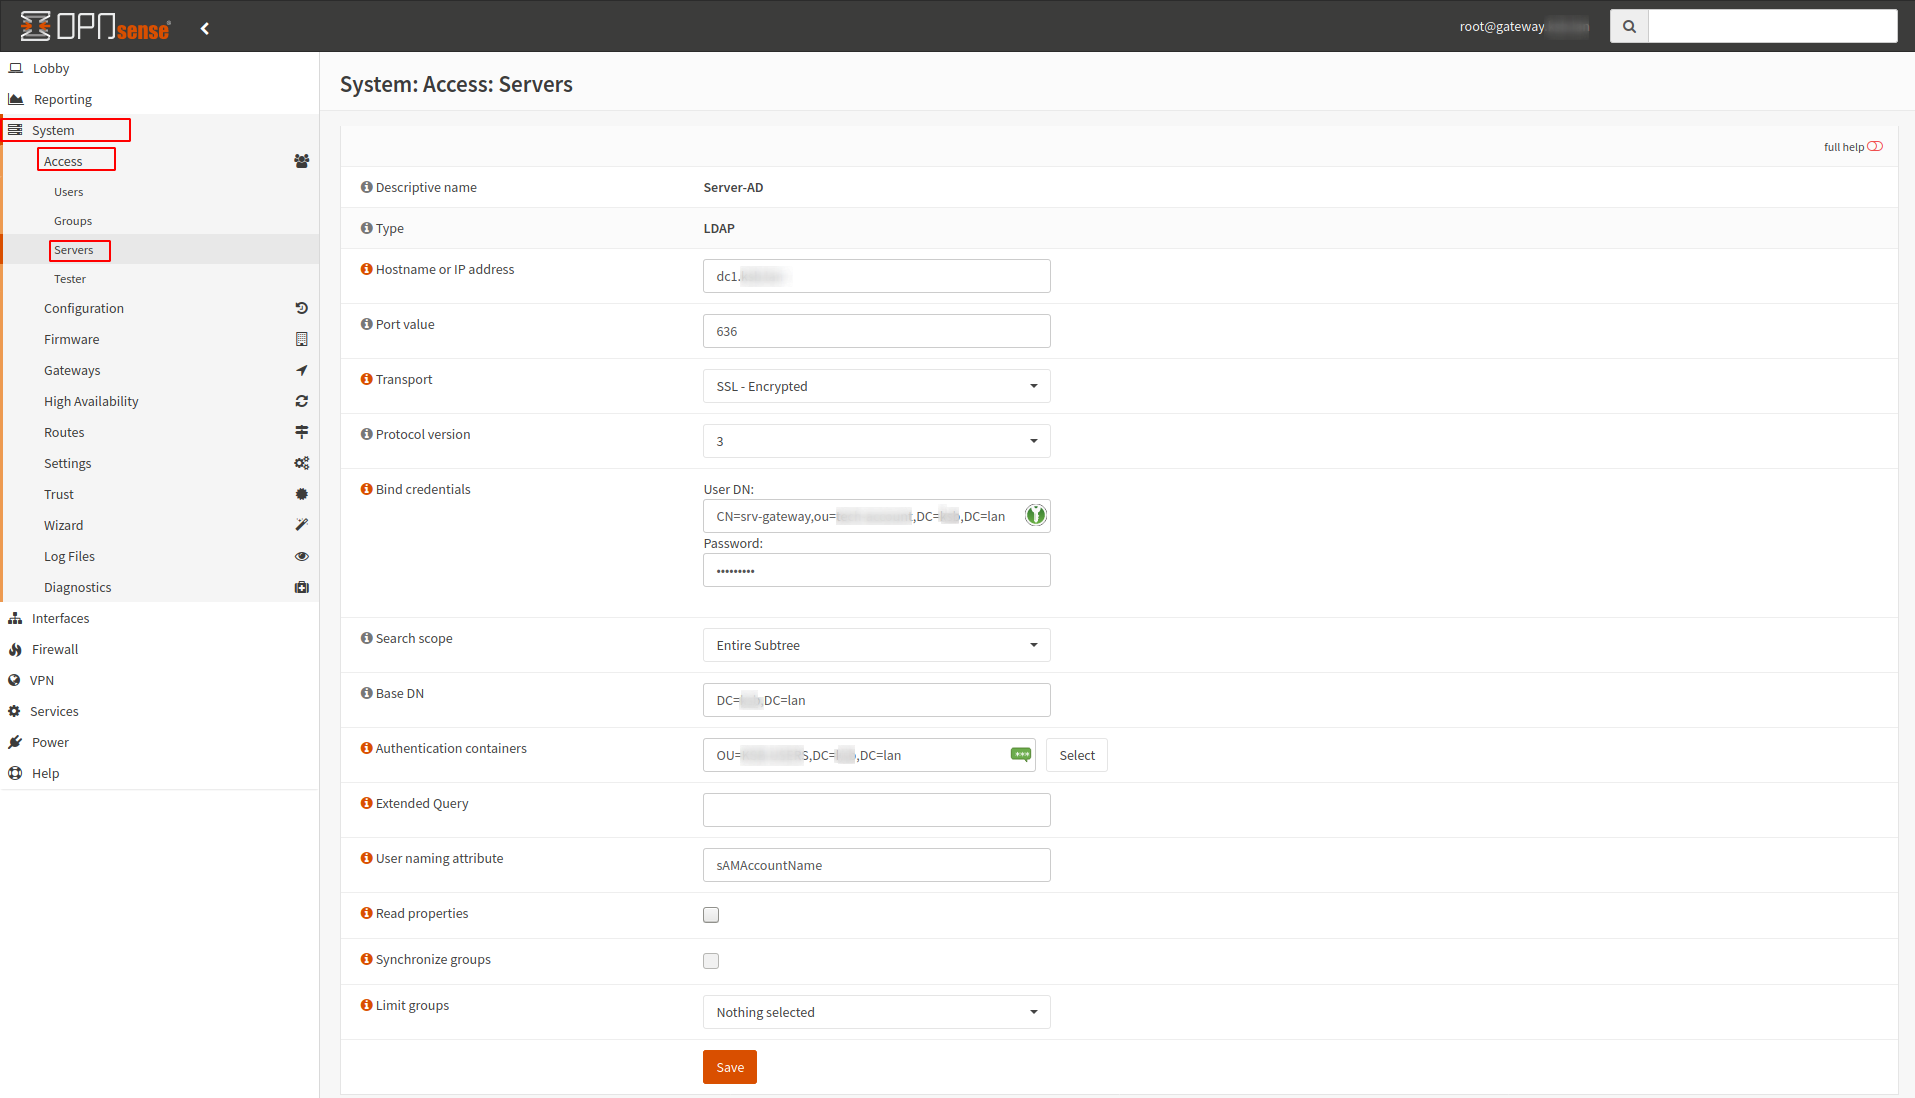The height and width of the screenshot is (1098, 1915).
Task: Open the Search scope dropdown
Action: (x=876, y=645)
